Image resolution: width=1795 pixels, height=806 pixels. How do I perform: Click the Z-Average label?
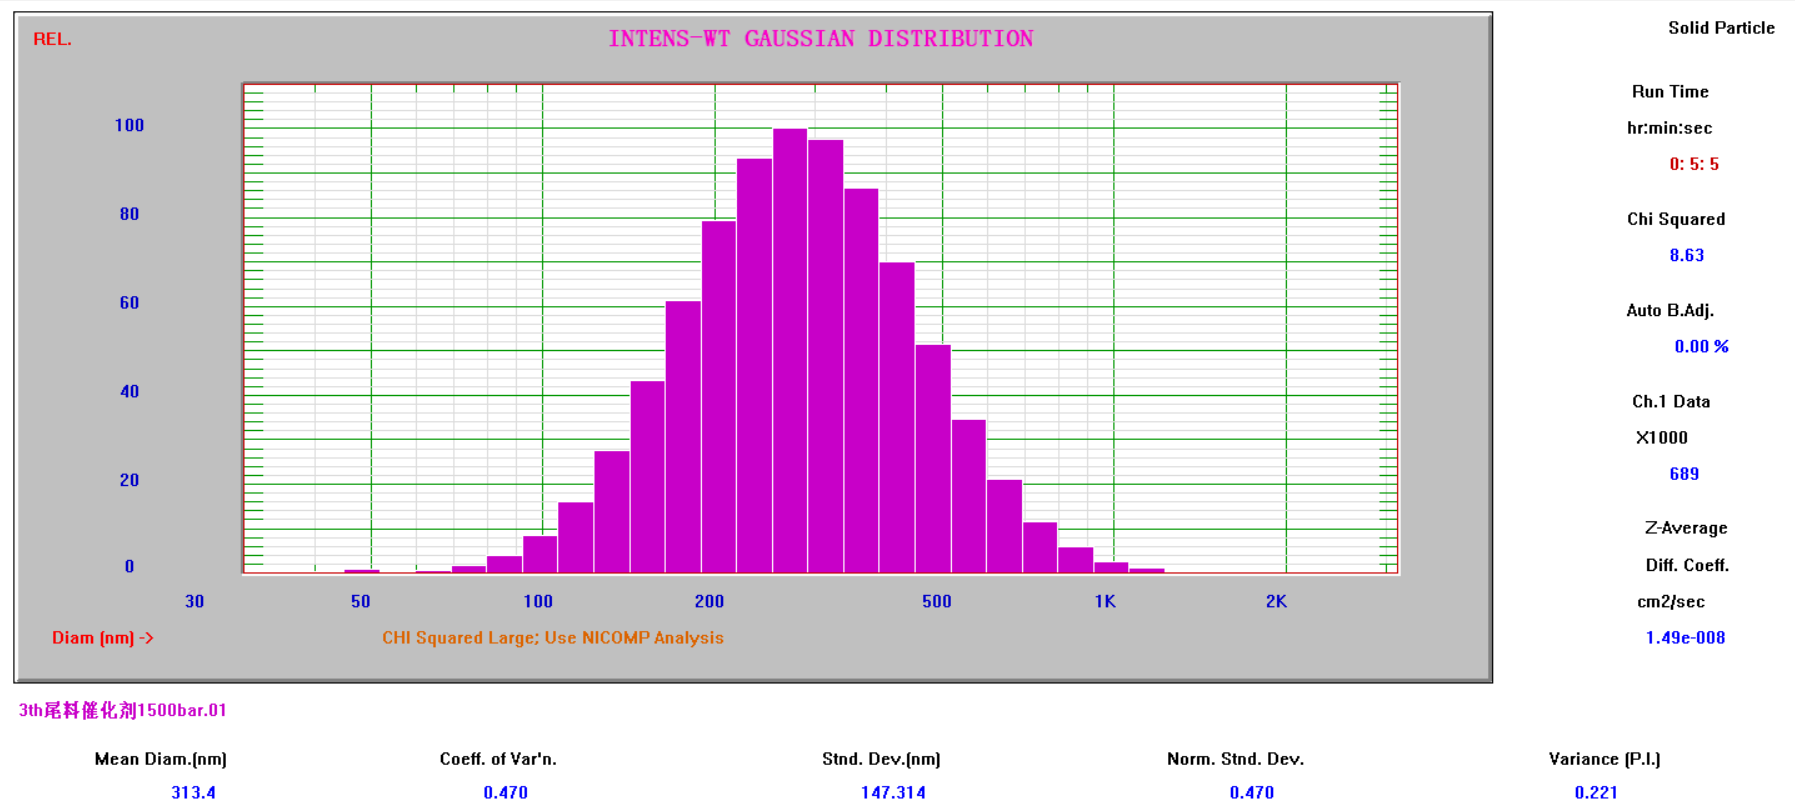click(x=1685, y=528)
